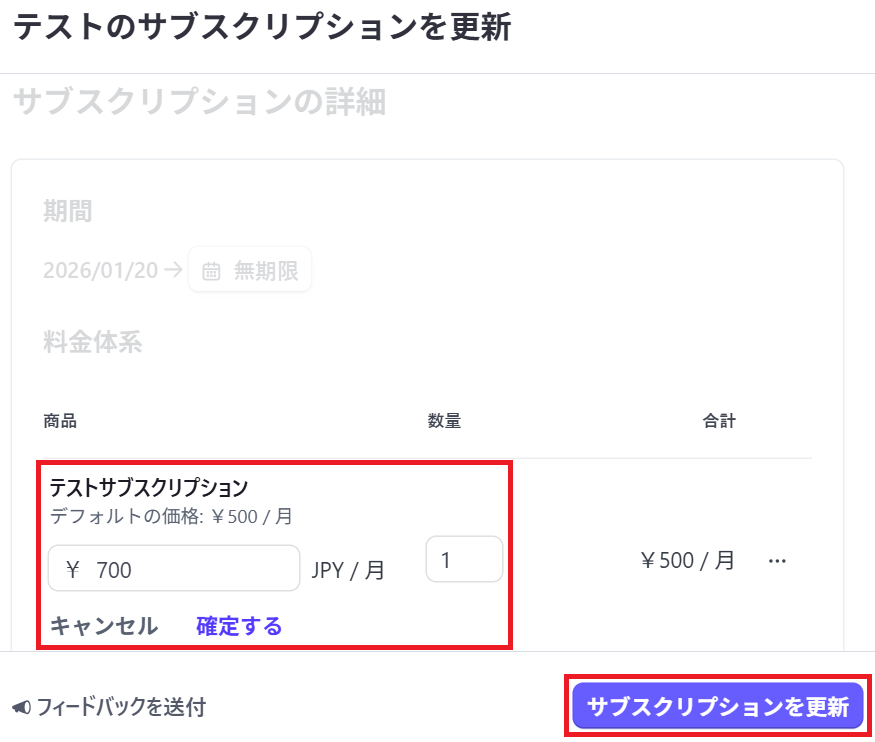Open the 無期限 end date picker
Image resolution: width=875 pixels, height=742 pixels.
click(251, 270)
